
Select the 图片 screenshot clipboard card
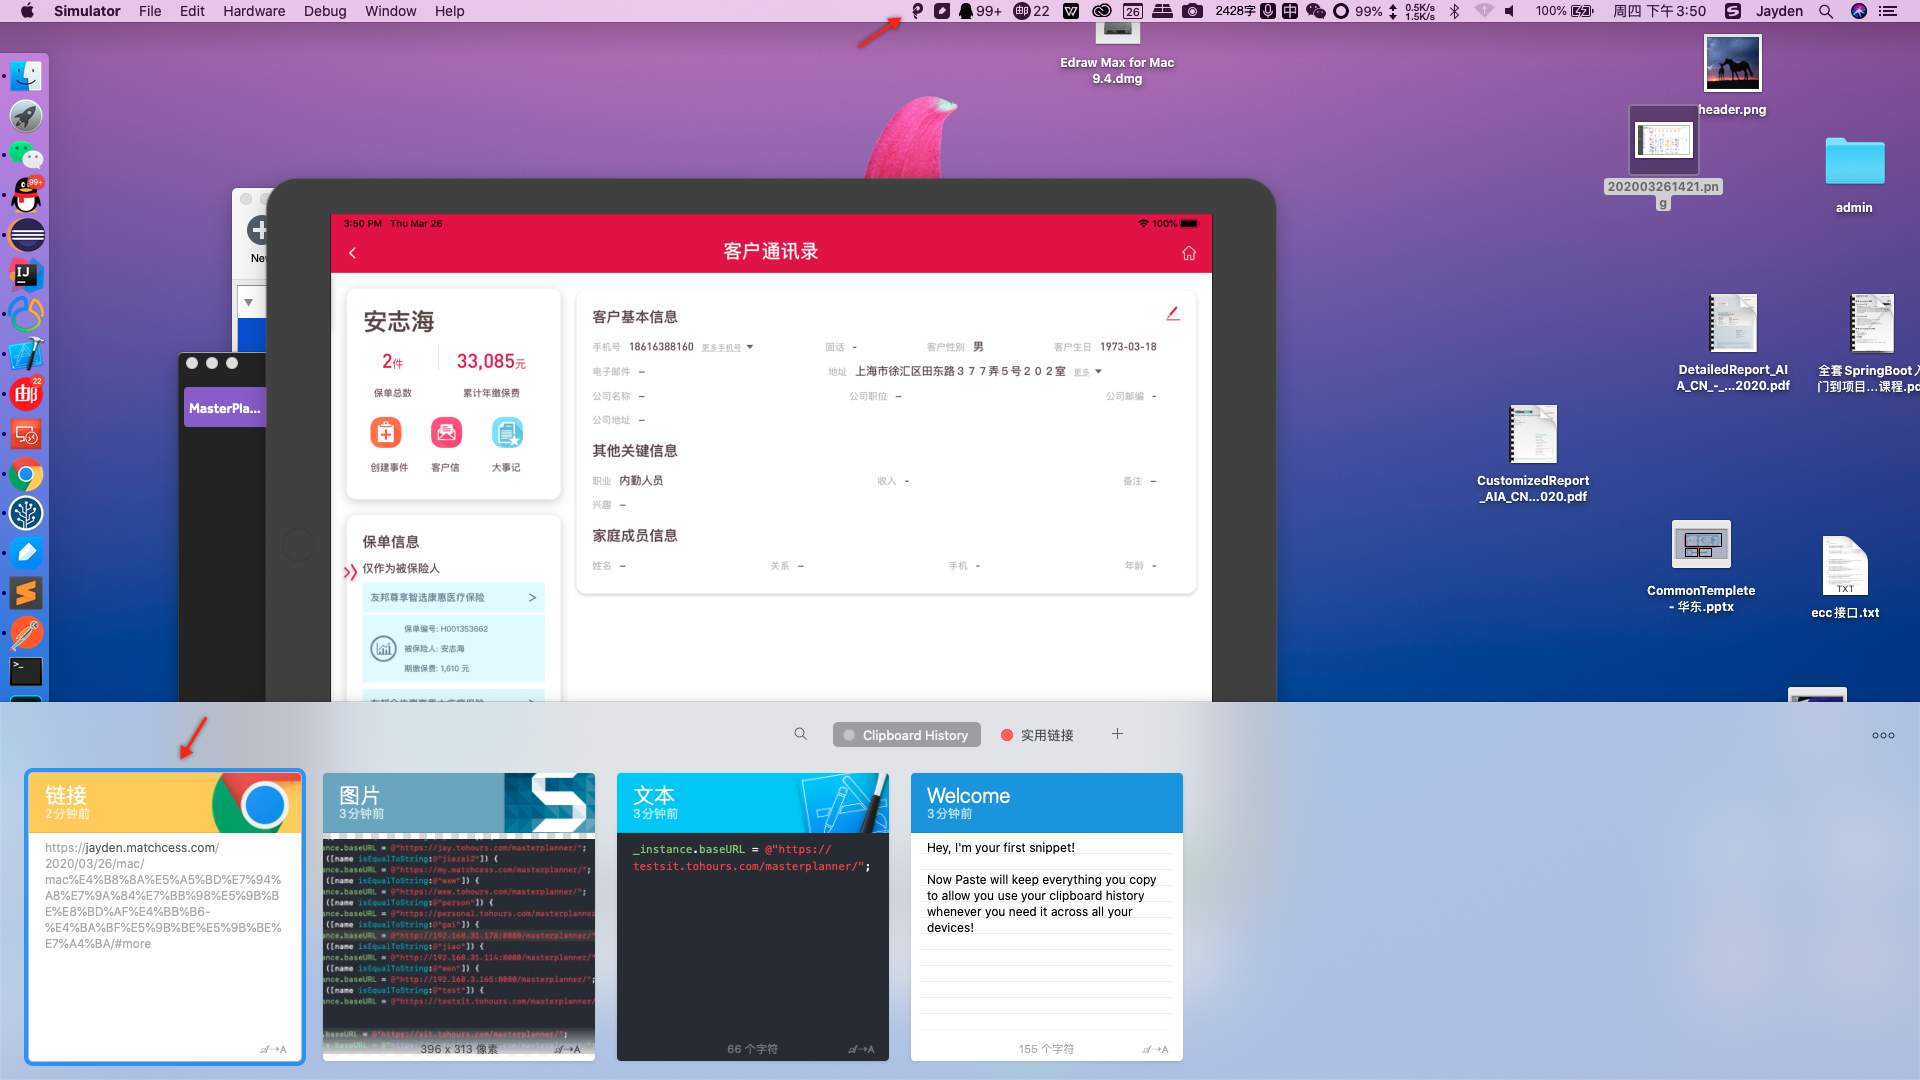pyautogui.click(x=458, y=916)
